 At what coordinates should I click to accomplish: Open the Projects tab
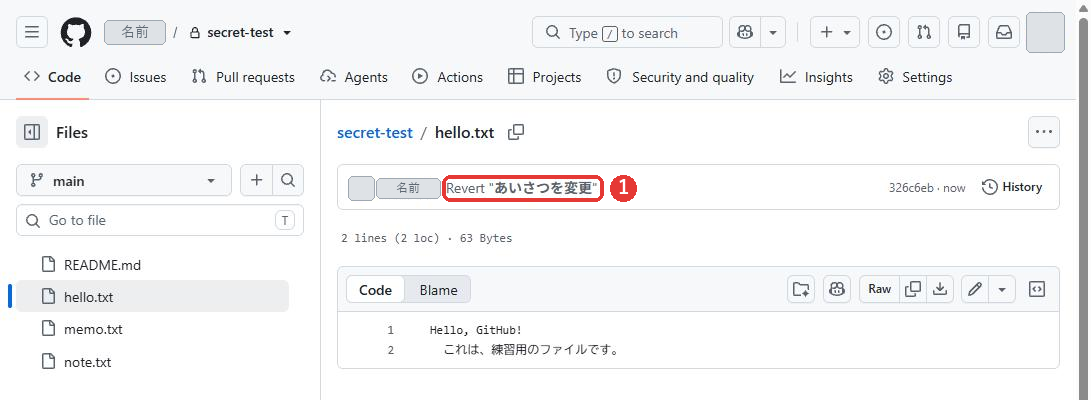pyautogui.click(x=545, y=77)
